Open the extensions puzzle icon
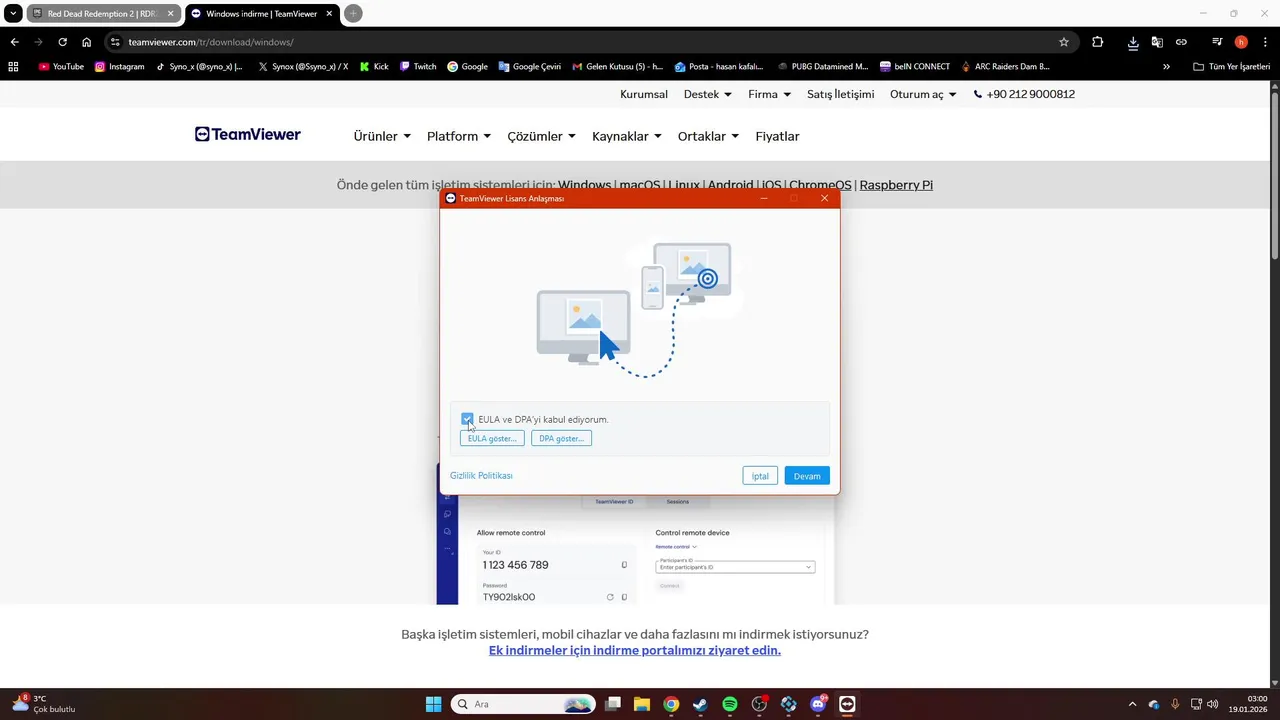The height and width of the screenshot is (720, 1280). (1098, 42)
